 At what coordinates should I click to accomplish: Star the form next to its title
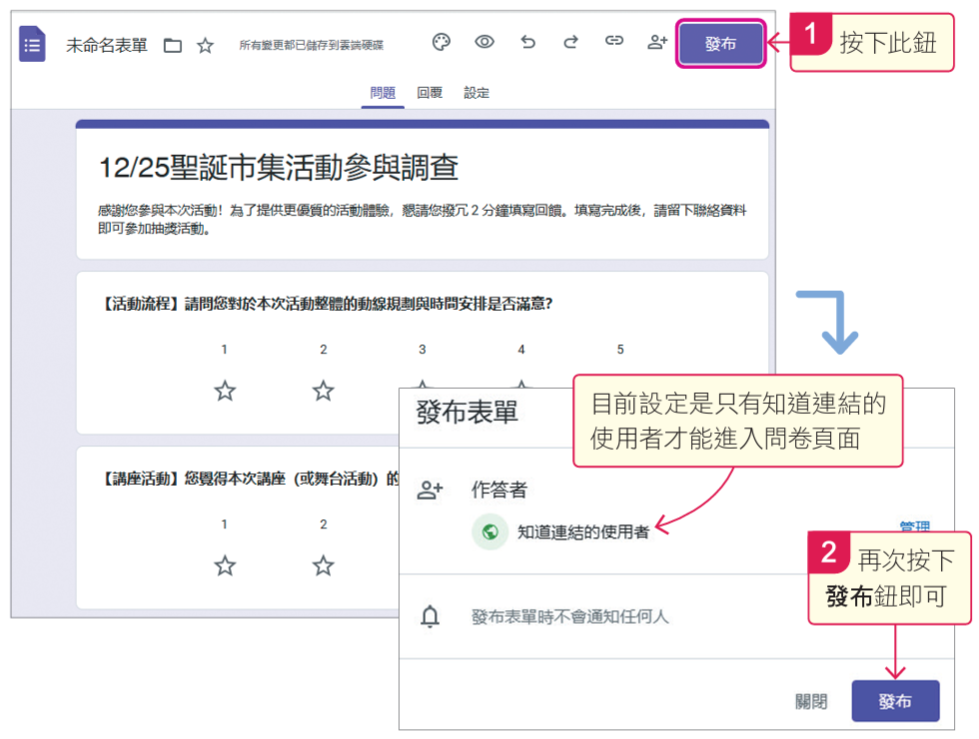click(205, 43)
